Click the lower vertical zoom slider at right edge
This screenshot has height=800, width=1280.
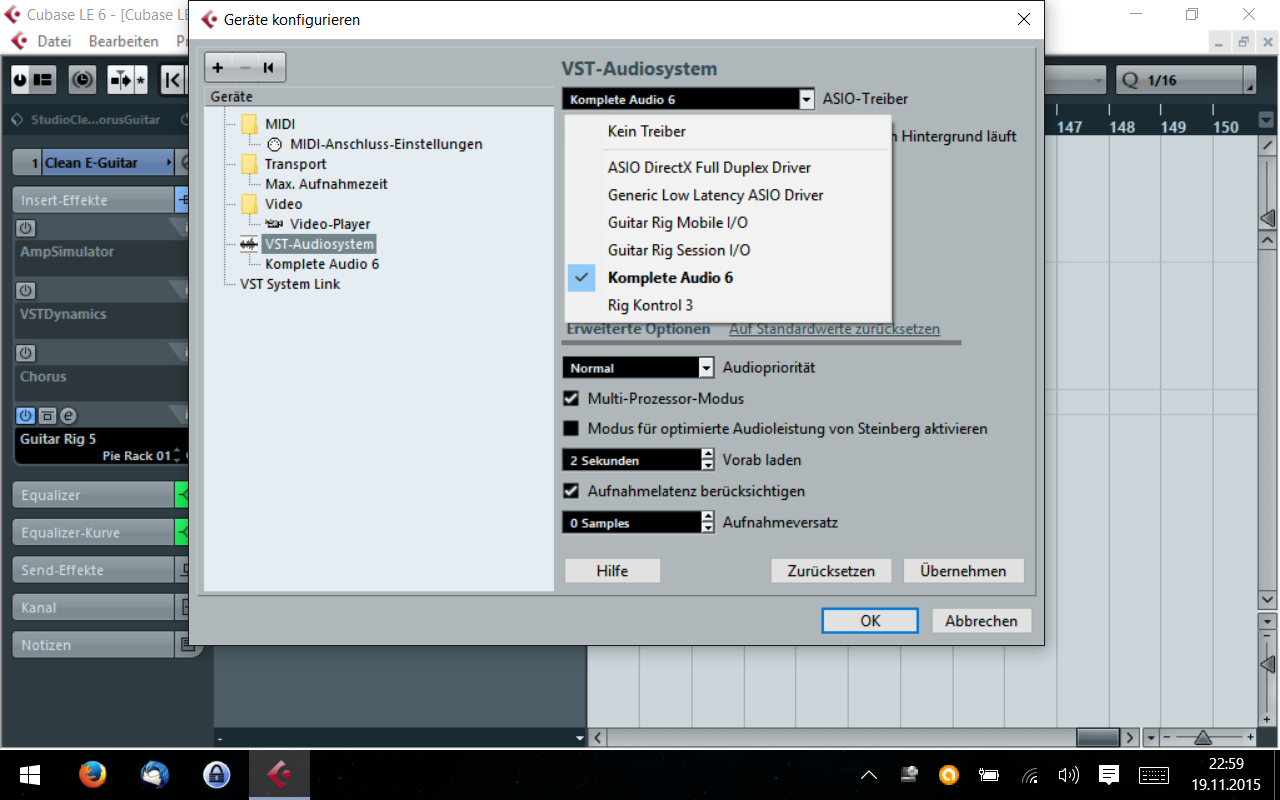pyautogui.click(x=1268, y=665)
